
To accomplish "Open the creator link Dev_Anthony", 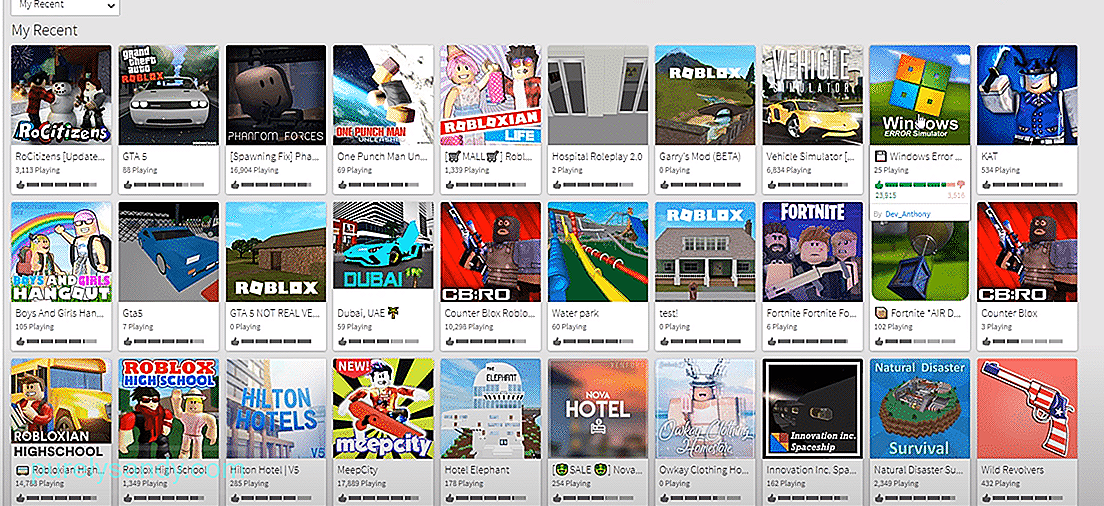I will tap(907, 214).
